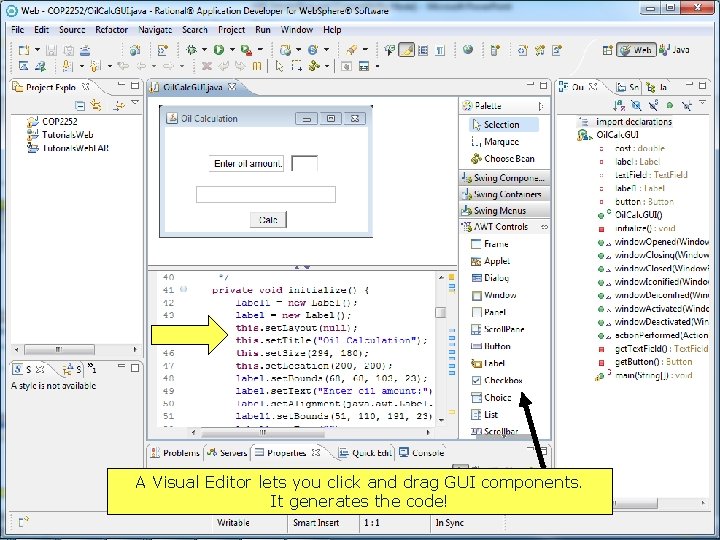This screenshot has width=720, height=540.
Task: Click the editor horizontal scrollbar thumb
Action: click(262, 432)
